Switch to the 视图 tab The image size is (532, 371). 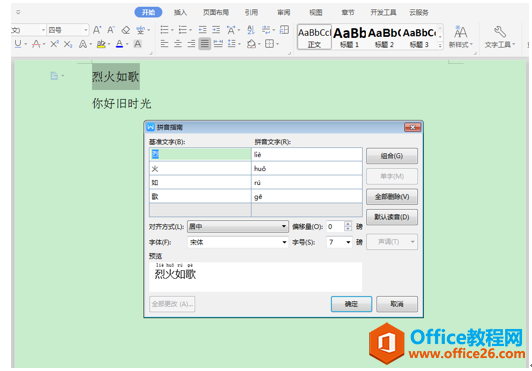click(316, 13)
